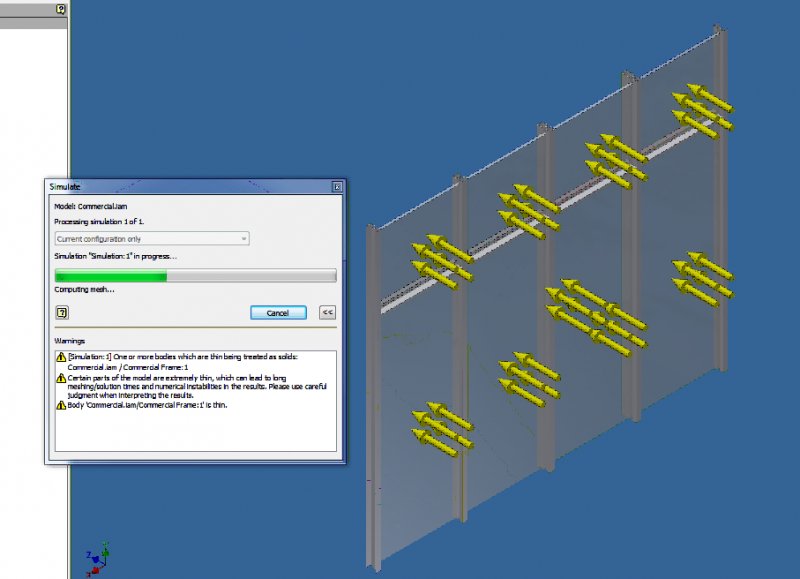Open the Current configuration only dropdown

point(152,239)
